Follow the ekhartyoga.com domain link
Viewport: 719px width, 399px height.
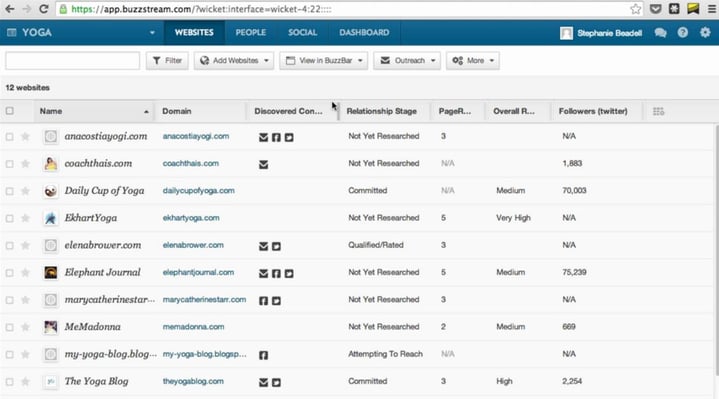point(191,218)
